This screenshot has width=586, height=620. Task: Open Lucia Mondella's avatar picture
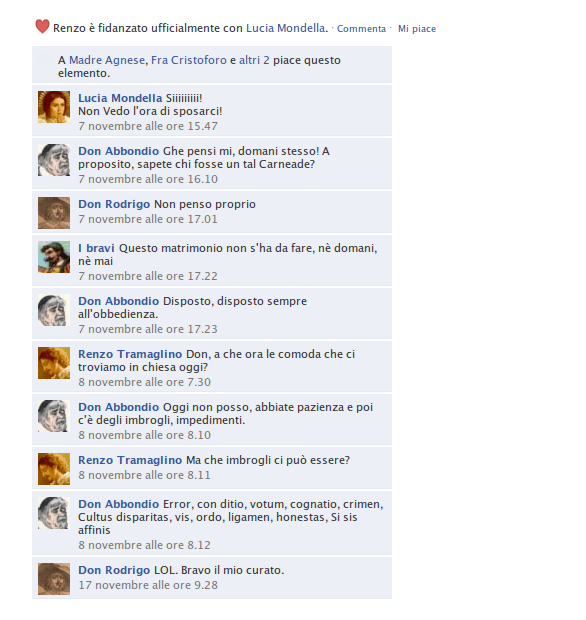(54, 107)
